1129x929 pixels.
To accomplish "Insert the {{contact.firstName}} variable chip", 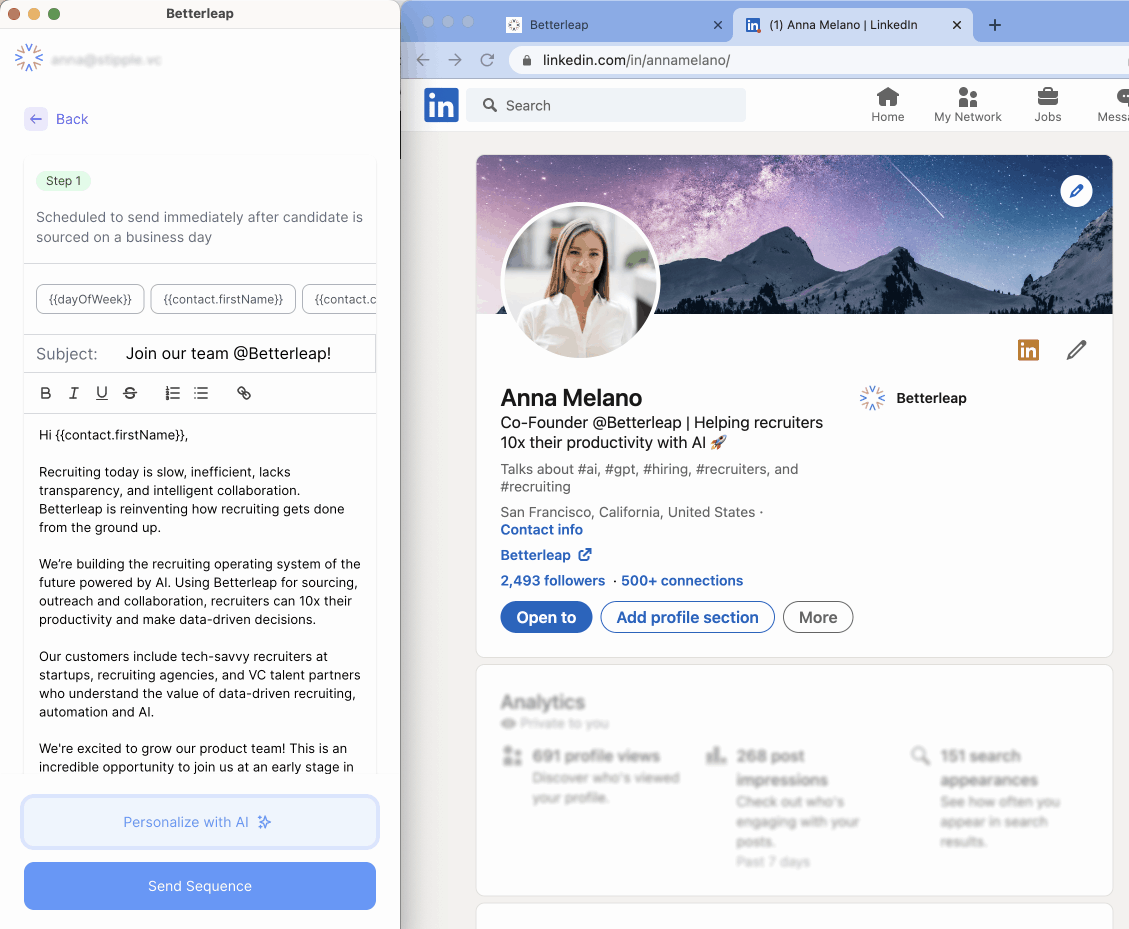I will point(223,299).
